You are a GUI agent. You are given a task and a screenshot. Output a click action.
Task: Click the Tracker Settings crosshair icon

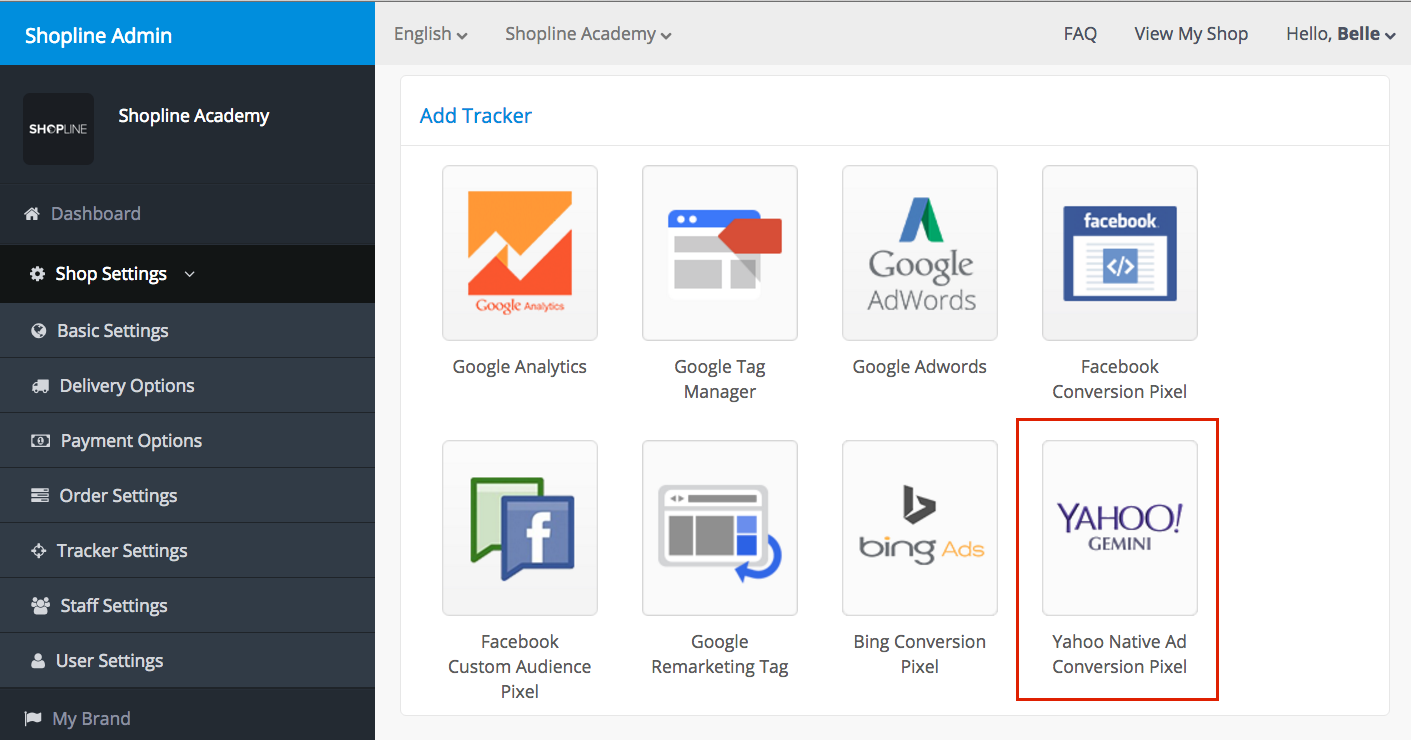pyautogui.click(x=39, y=551)
